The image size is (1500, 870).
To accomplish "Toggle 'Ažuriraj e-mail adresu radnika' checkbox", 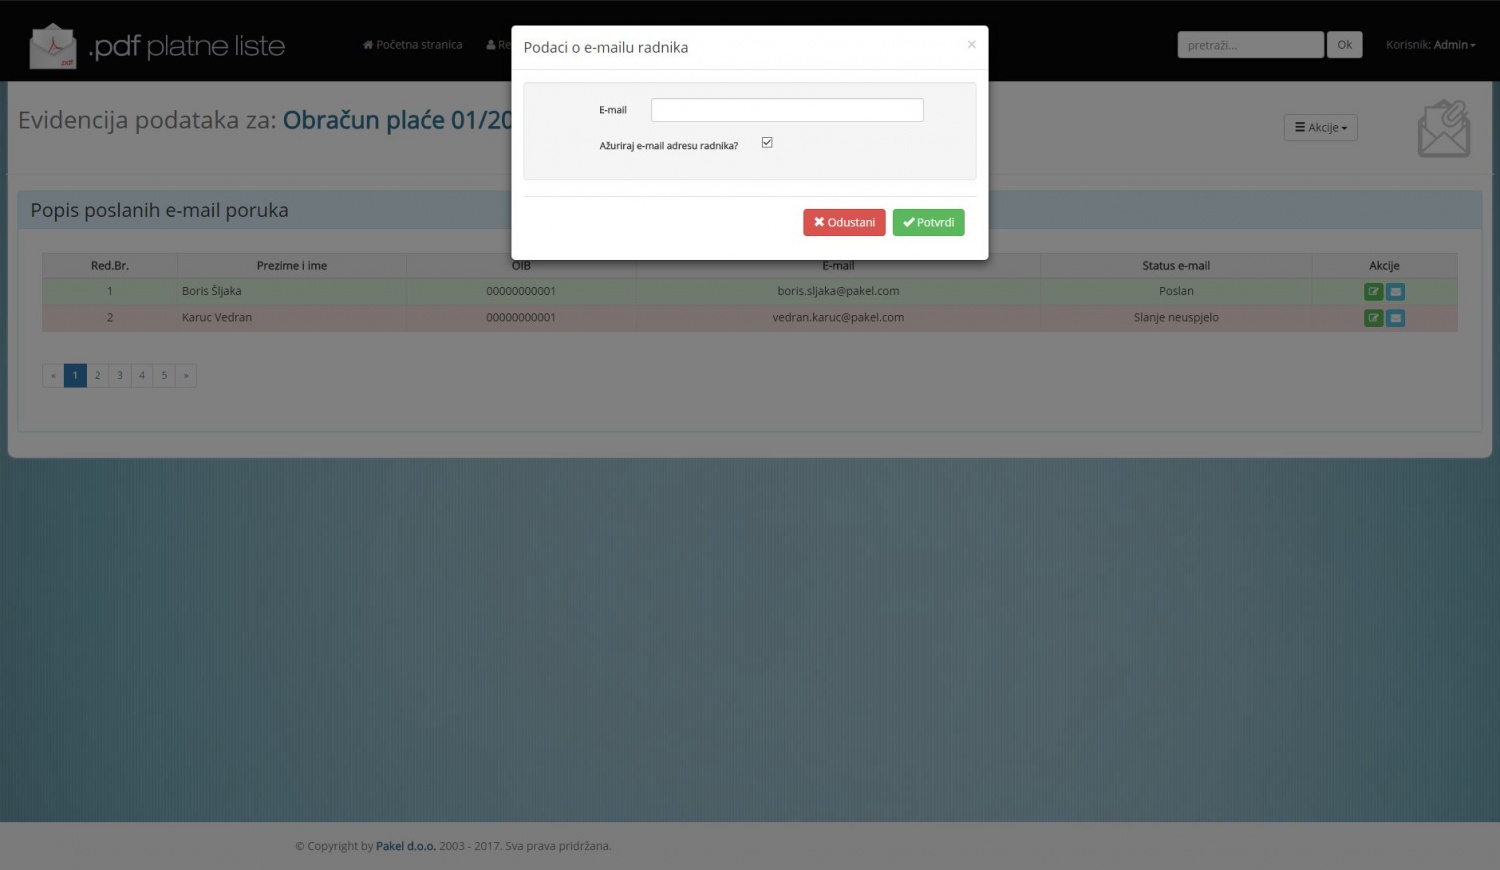I will pos(767,143).
